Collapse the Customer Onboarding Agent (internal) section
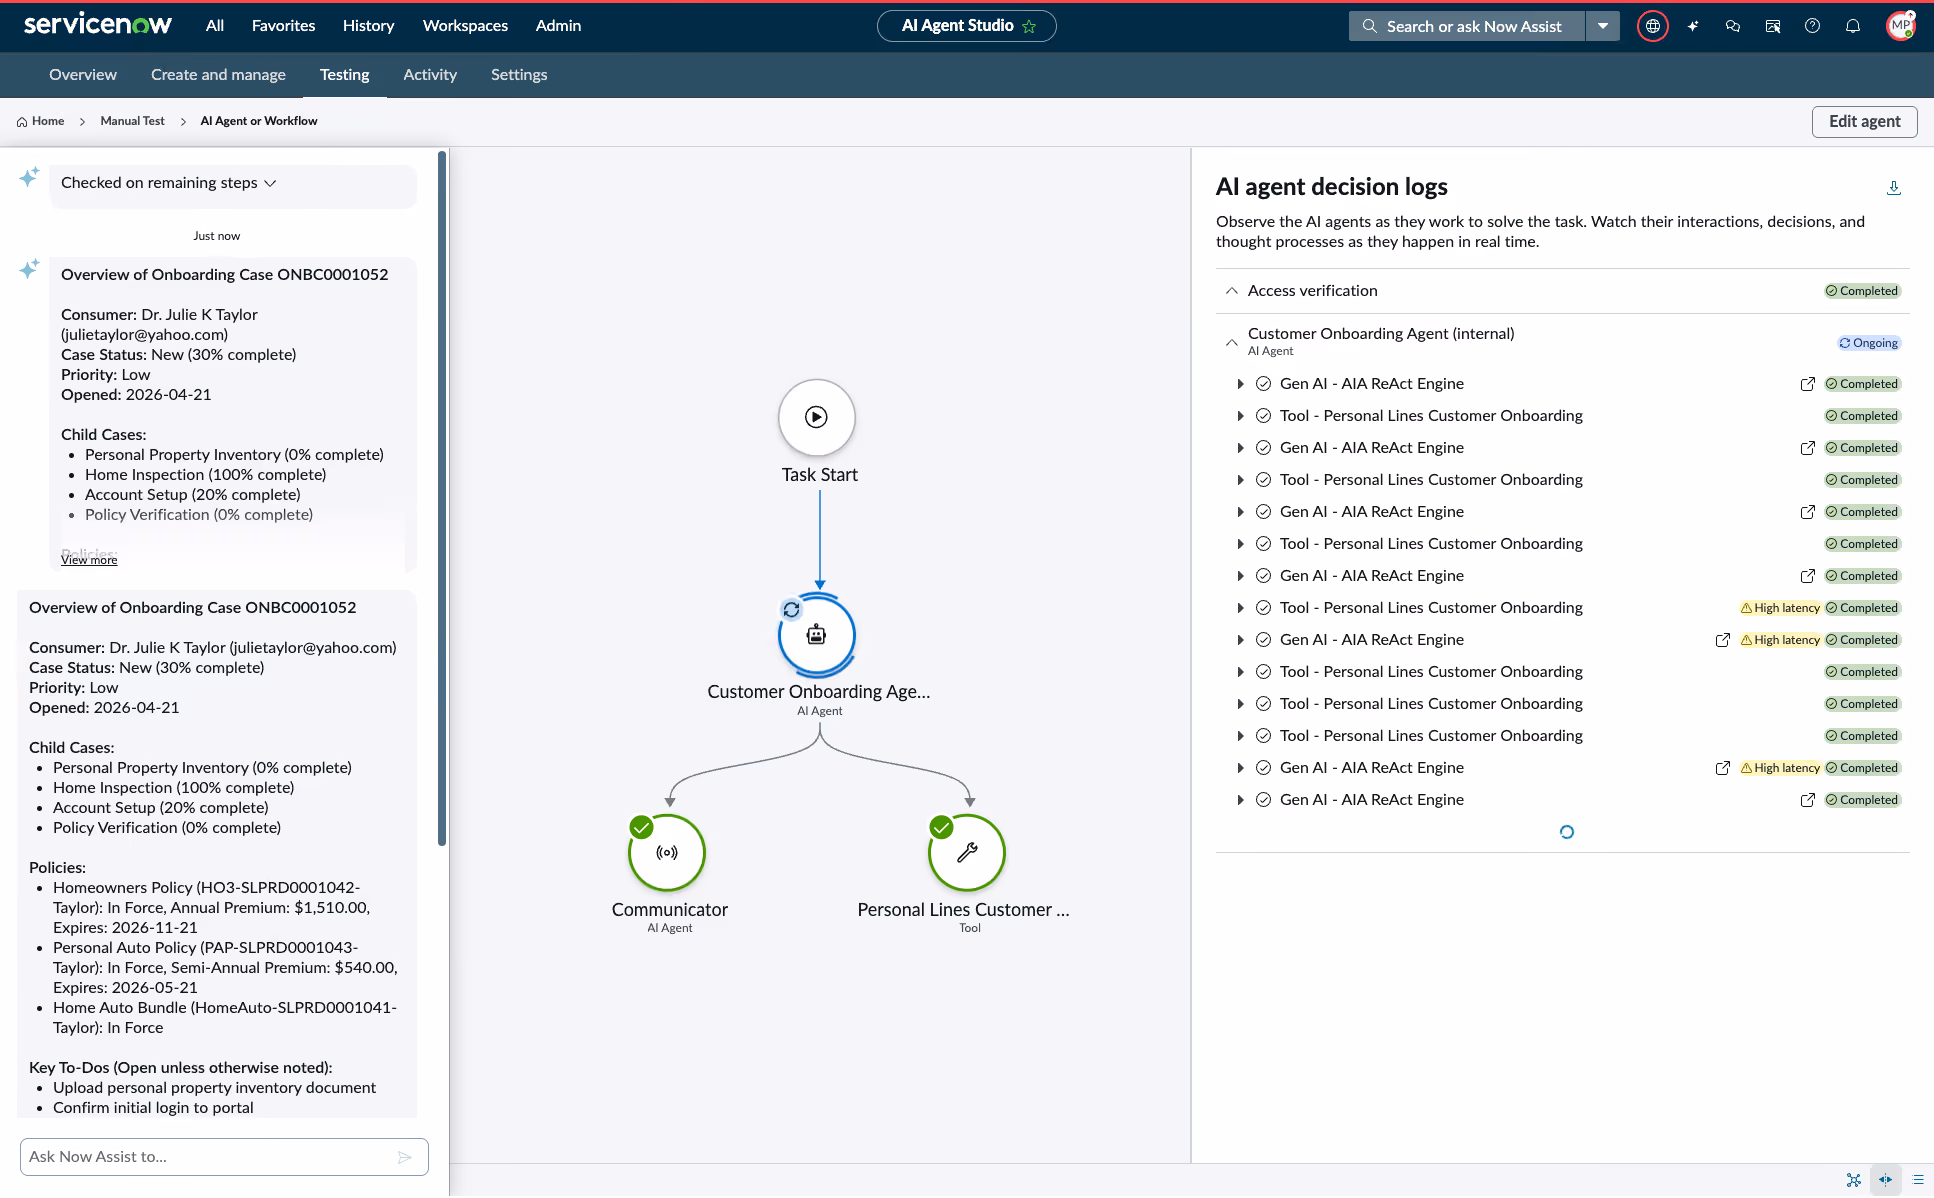Viewport: 1934px width, 1198px height. [x=1232, y=342]
